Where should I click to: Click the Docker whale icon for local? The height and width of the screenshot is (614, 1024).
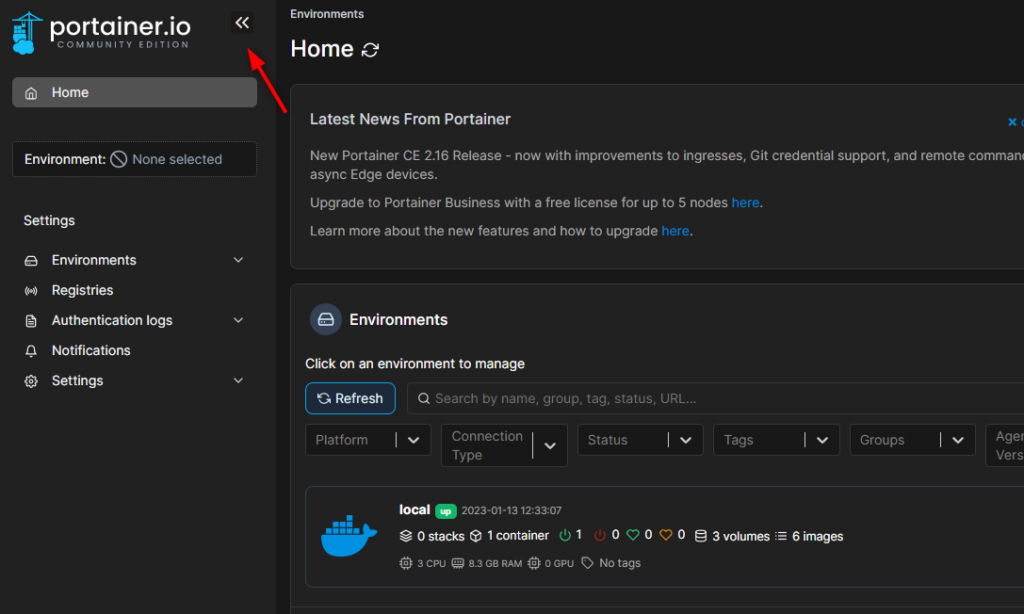click(x=349, y=536)
